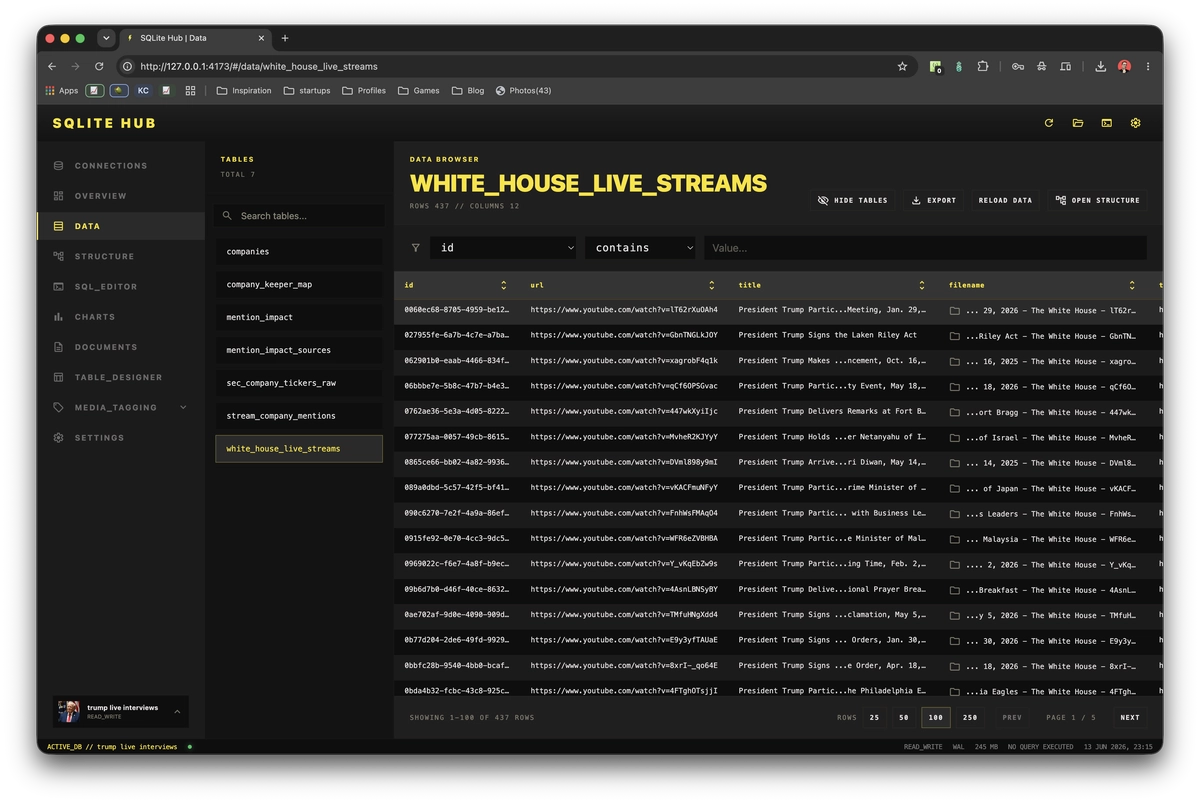The image size is (1200, 803).
Task: Sort by the title column arrows
Action: 922,285
